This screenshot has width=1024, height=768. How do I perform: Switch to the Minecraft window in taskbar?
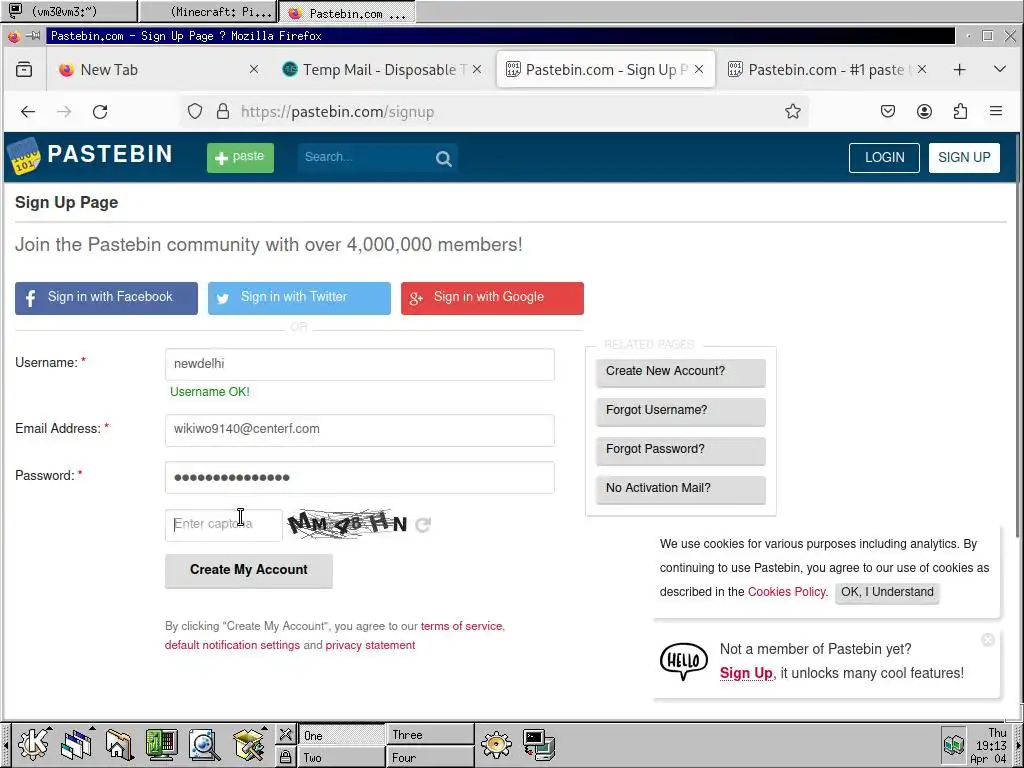(208, 12)
